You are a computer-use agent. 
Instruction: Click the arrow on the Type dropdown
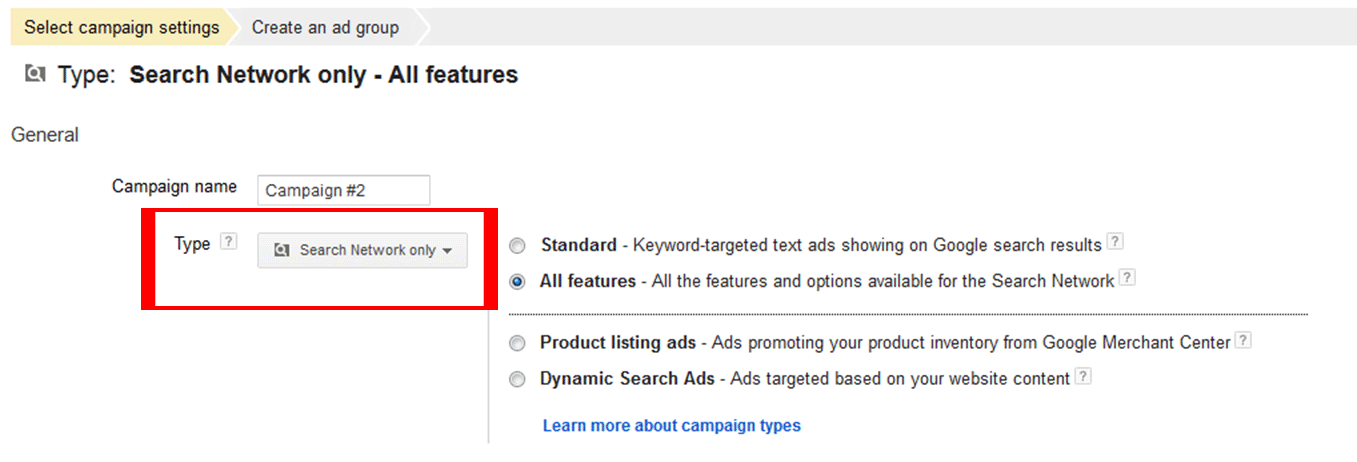[x=447, y=251]
